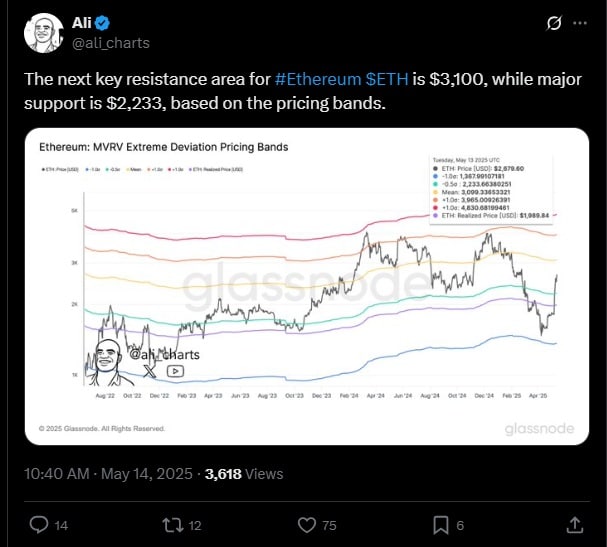Click the X logo in chart watermark
607x547 pixels.
tap(150, 371)
